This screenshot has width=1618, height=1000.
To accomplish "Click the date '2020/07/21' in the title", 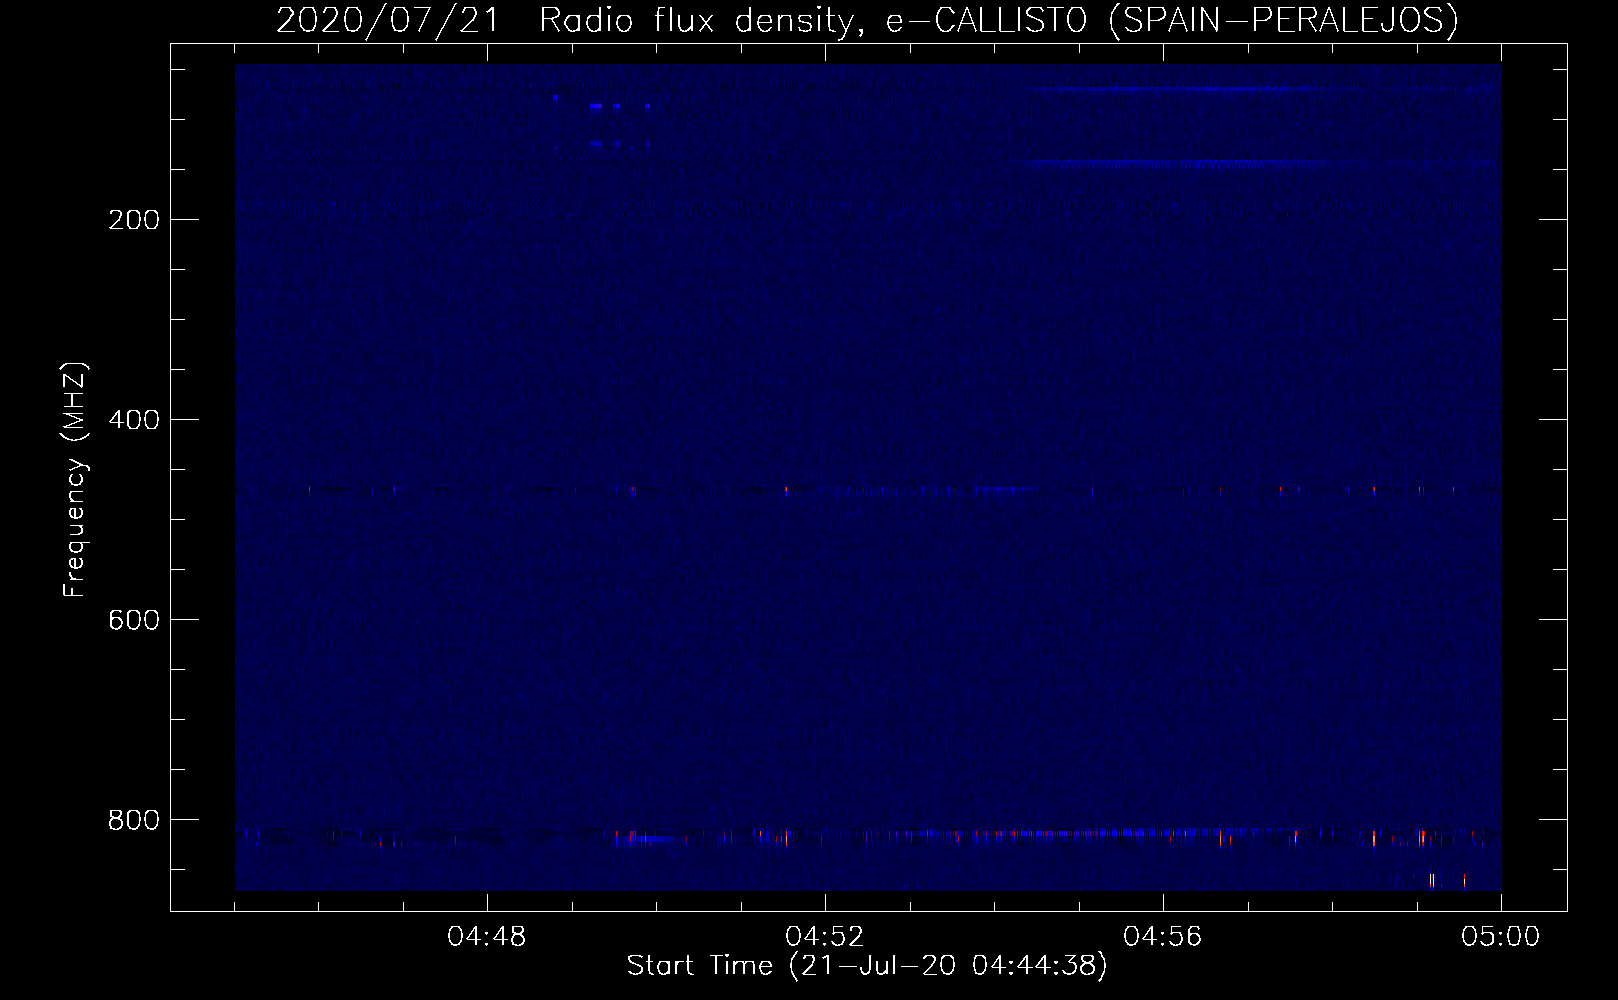I will 387,20.
